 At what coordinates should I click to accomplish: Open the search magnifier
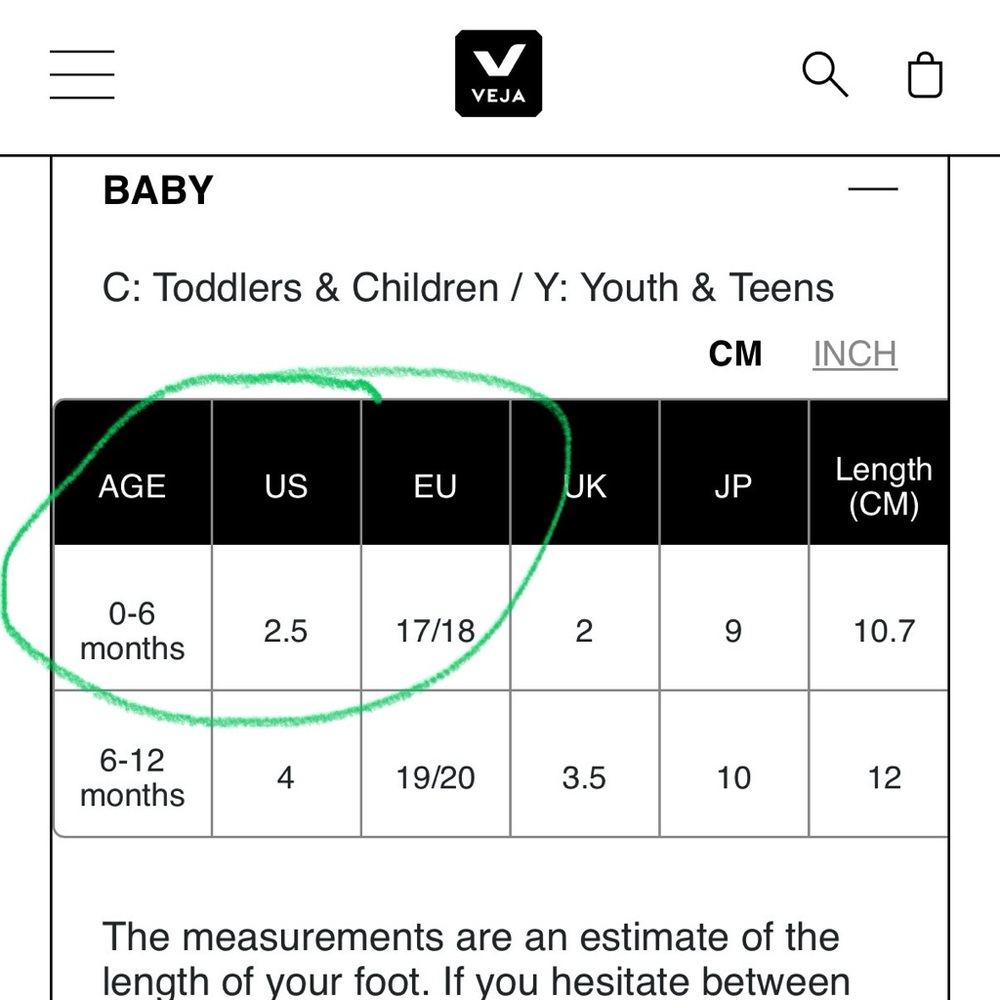(x=825, y=75)
